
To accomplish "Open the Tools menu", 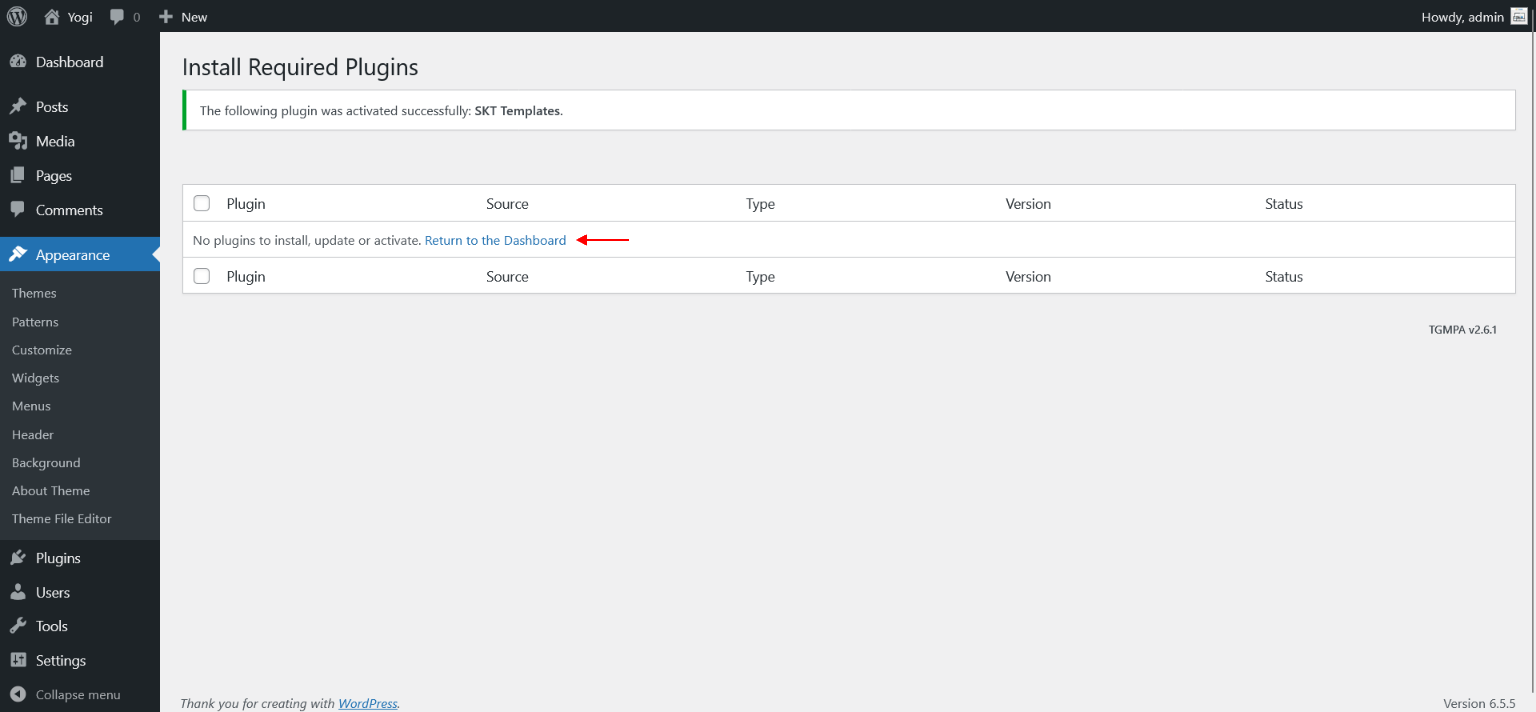I will pyautogui.click(x=80, y=626).
